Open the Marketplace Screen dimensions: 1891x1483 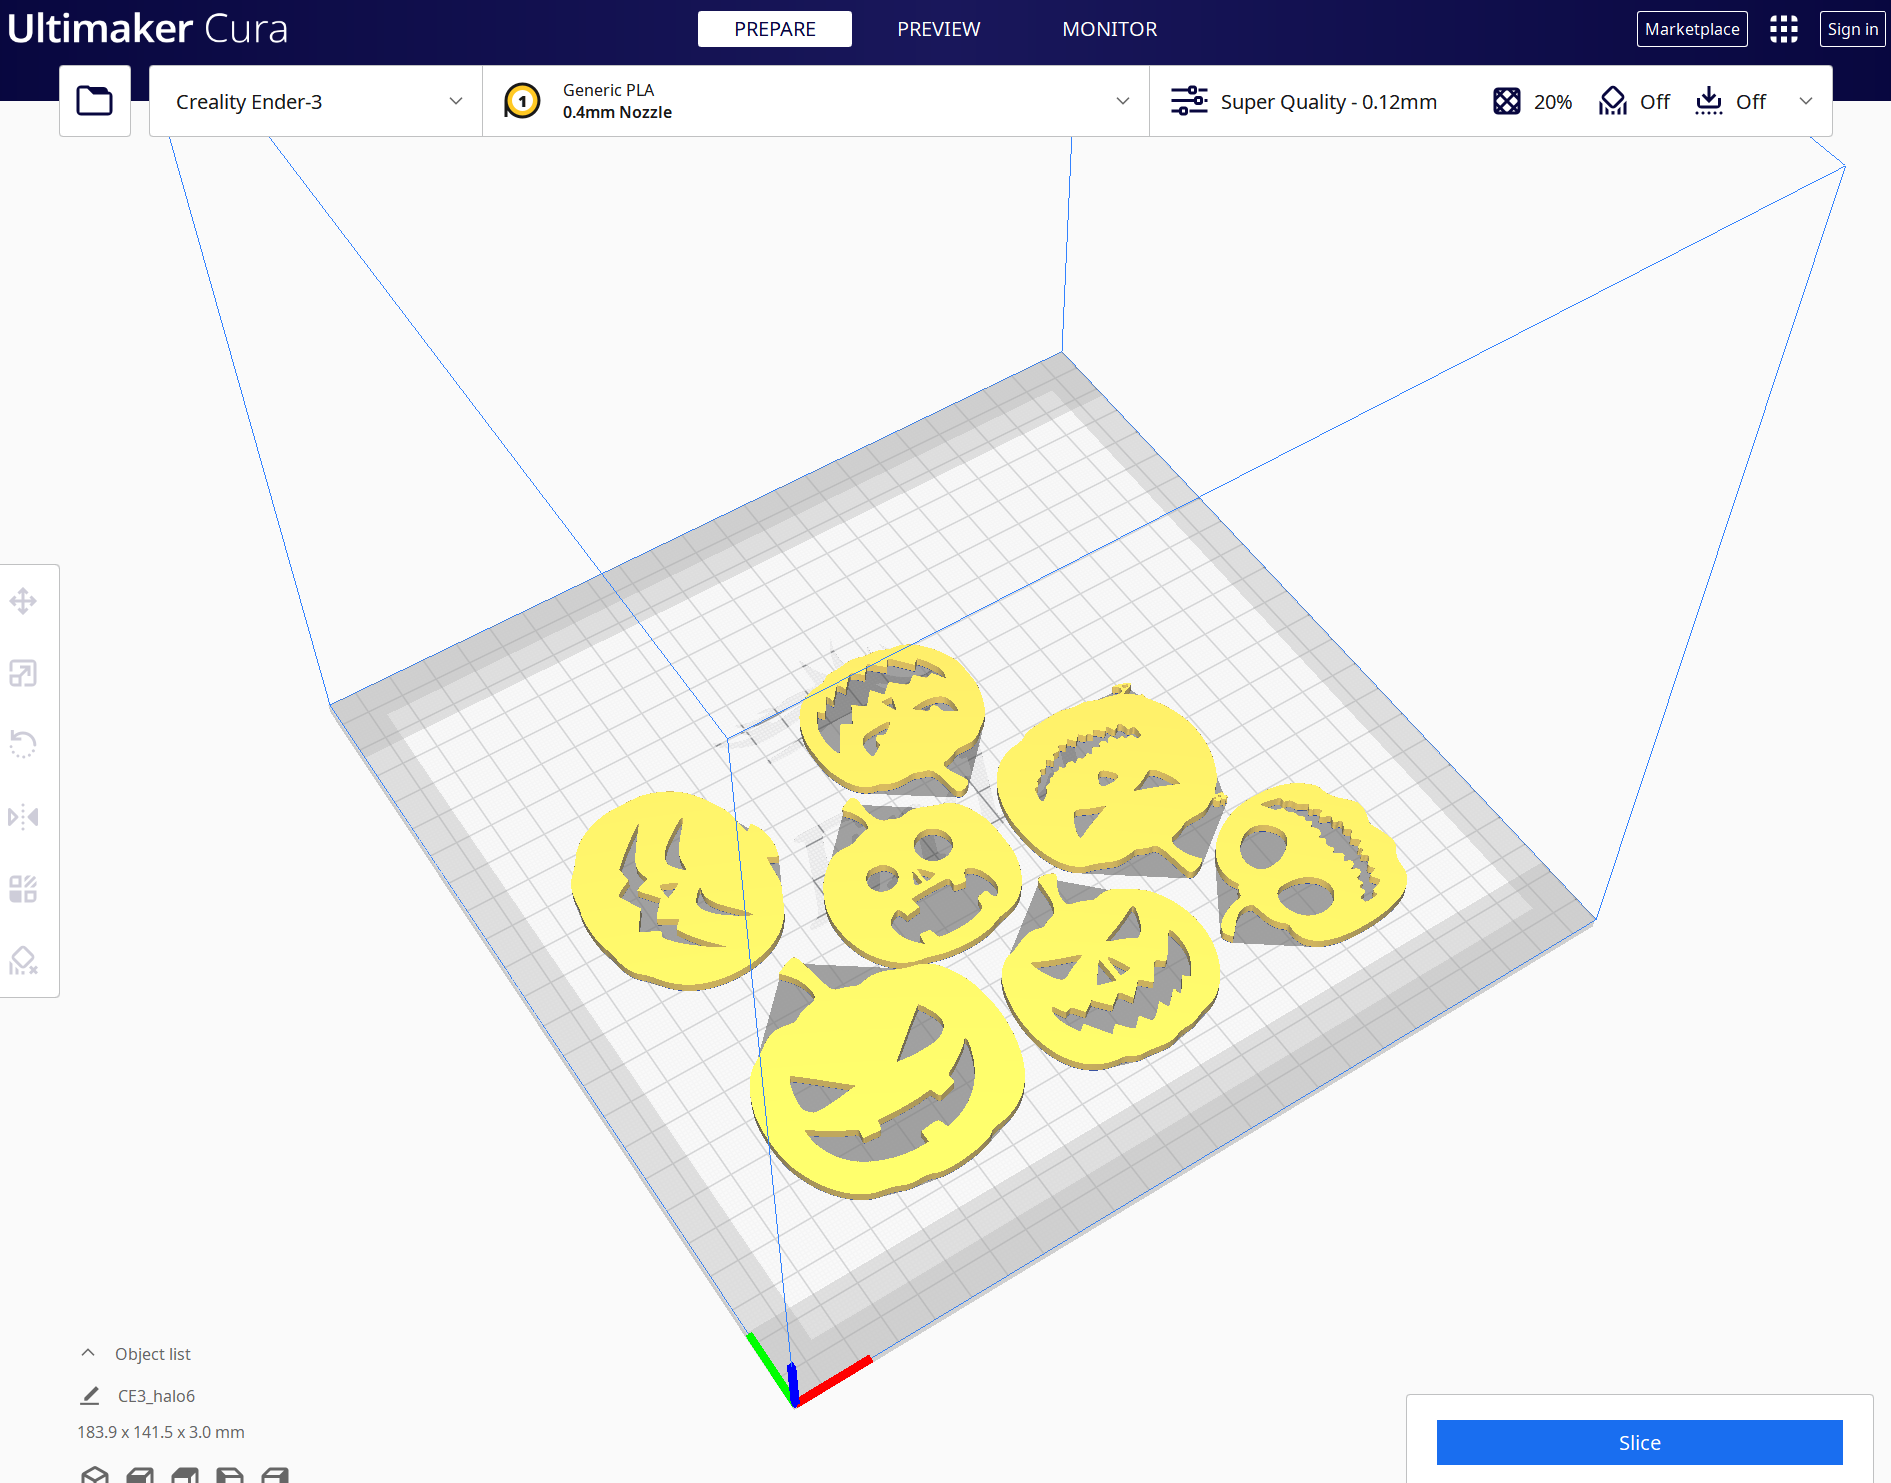1692,29
